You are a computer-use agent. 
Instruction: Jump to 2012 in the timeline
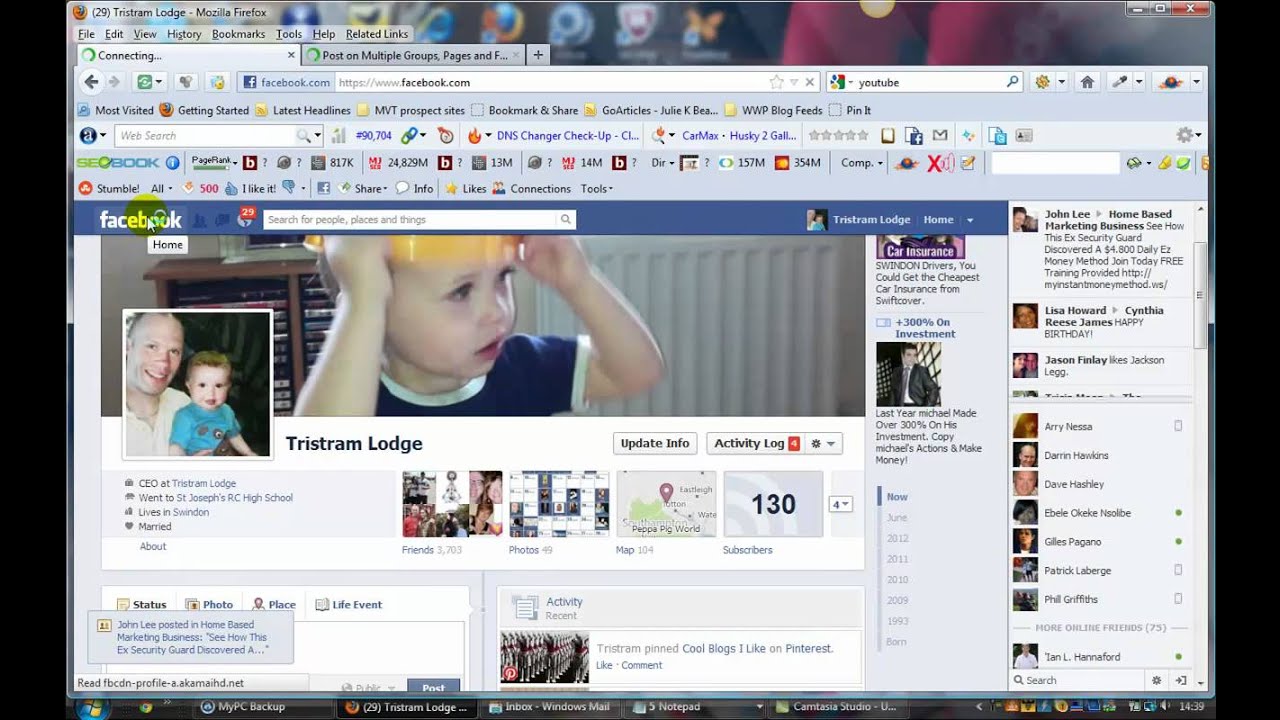pyautogui.click(x=897, y=538)
